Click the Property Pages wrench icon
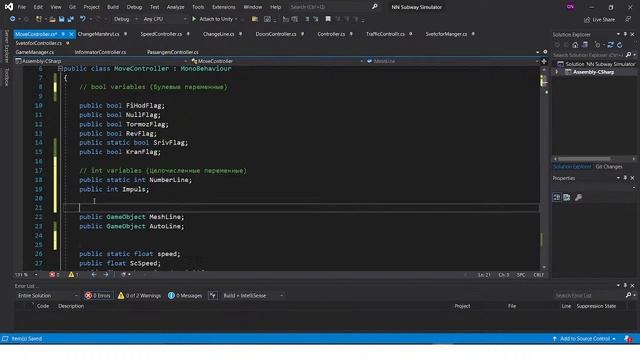640x360 pixels. coord(578,198)
